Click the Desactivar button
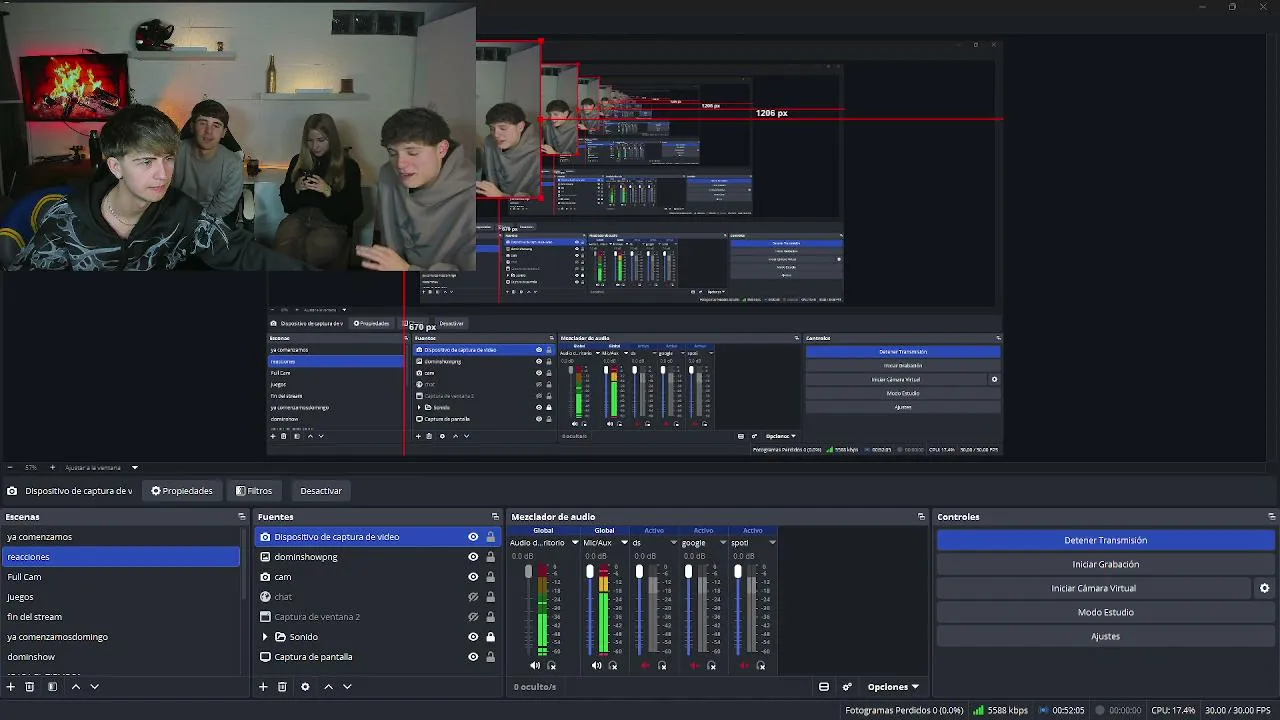Image resolution: width=1280 pixels, height=720 pixels. (x=321, y=491)
